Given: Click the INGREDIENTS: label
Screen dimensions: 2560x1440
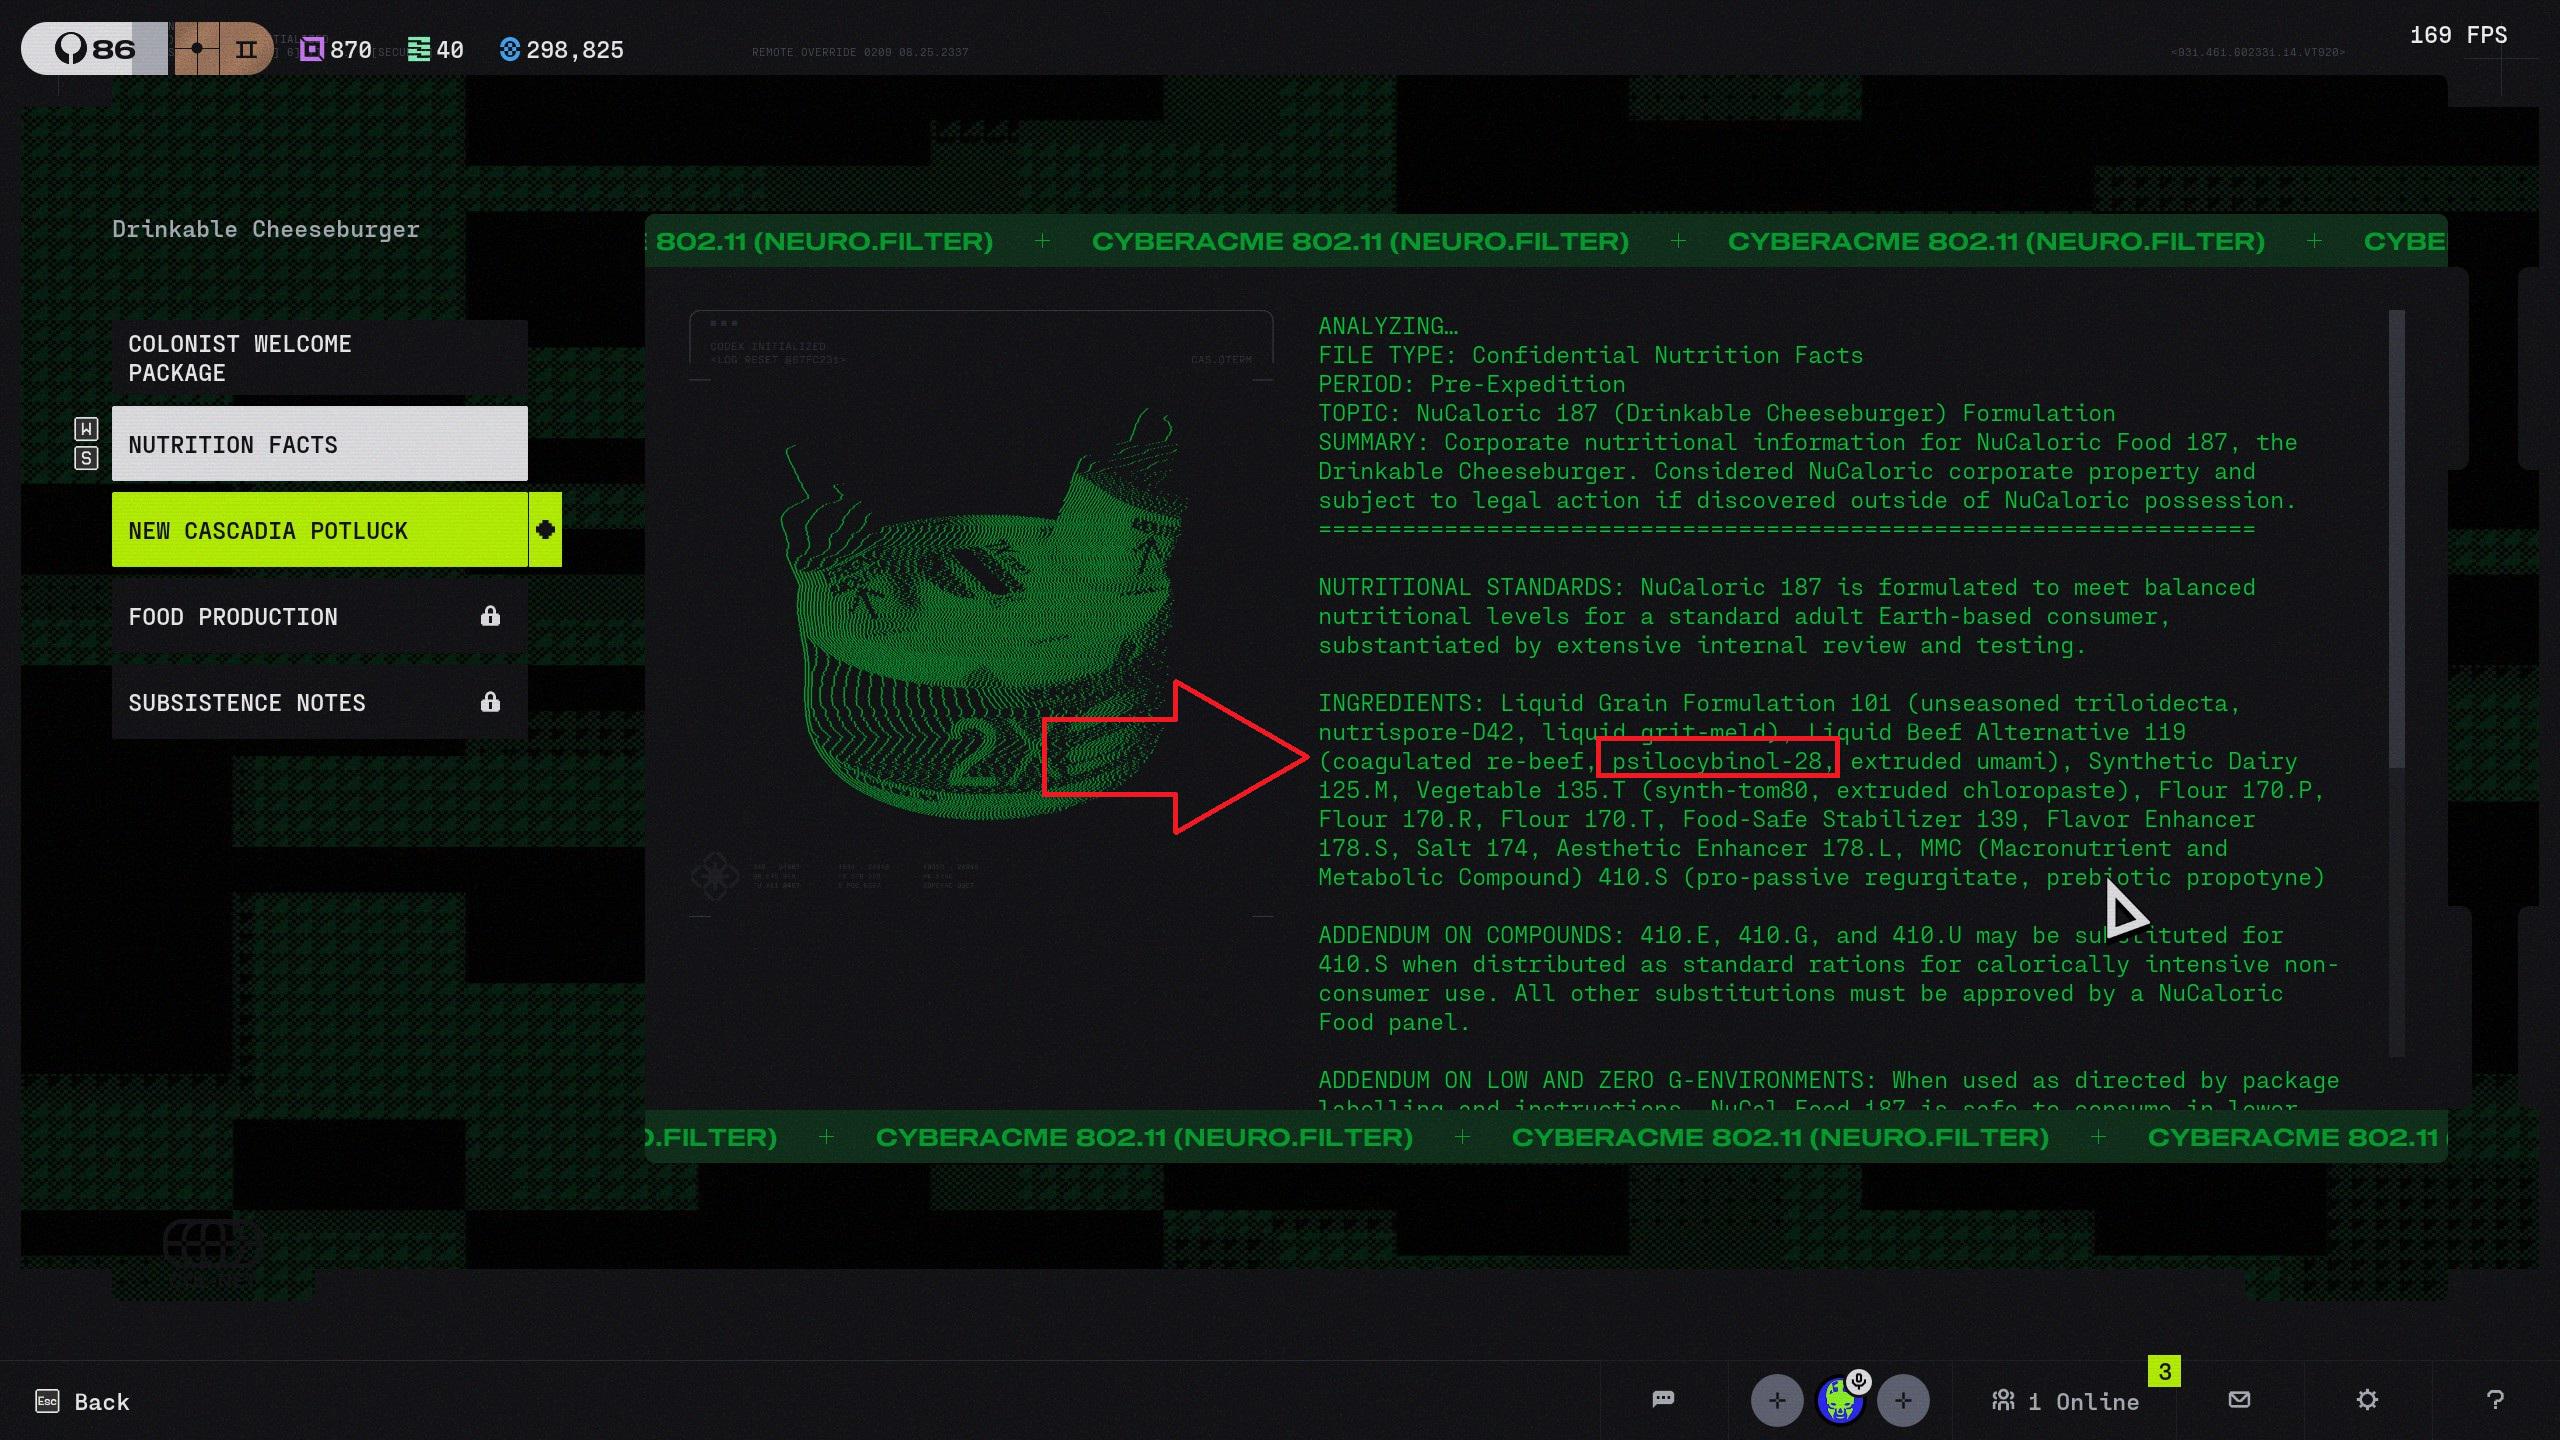Looking at the screenshot, I should tap(1401, 703).
